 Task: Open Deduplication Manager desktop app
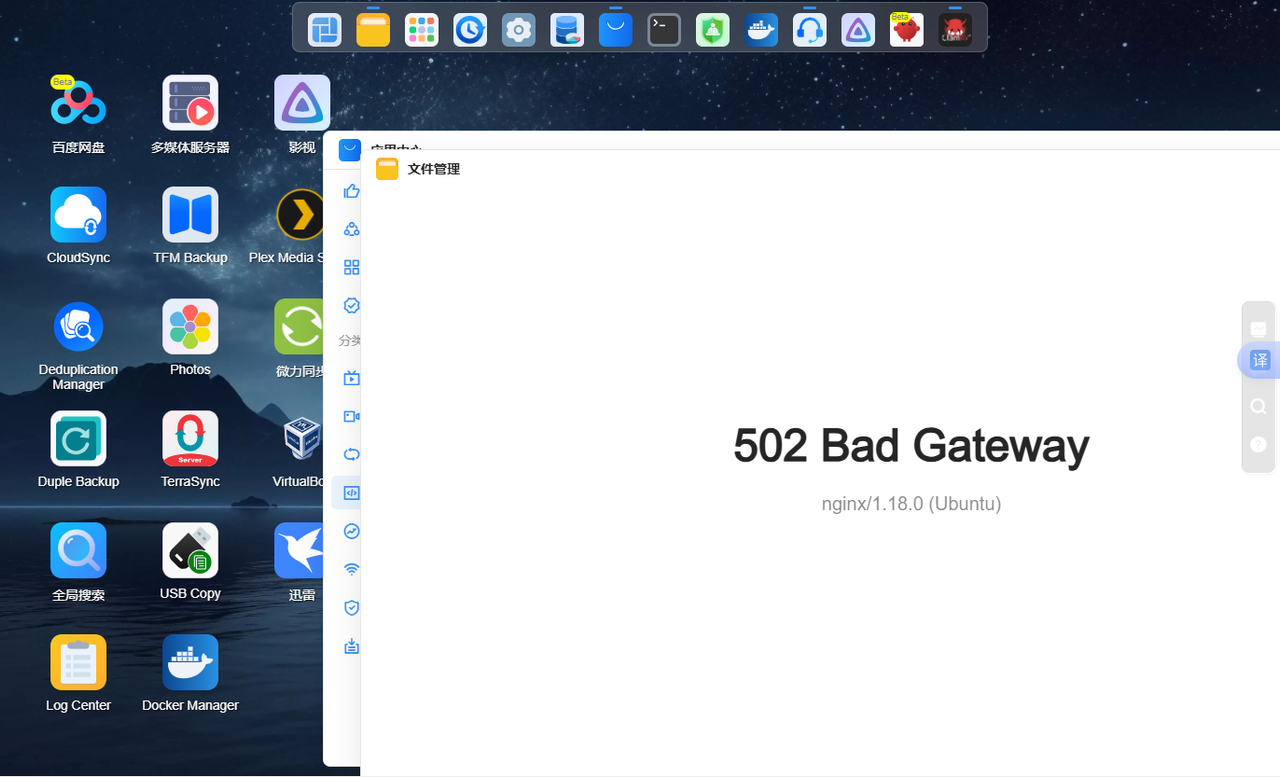(78, 326)
